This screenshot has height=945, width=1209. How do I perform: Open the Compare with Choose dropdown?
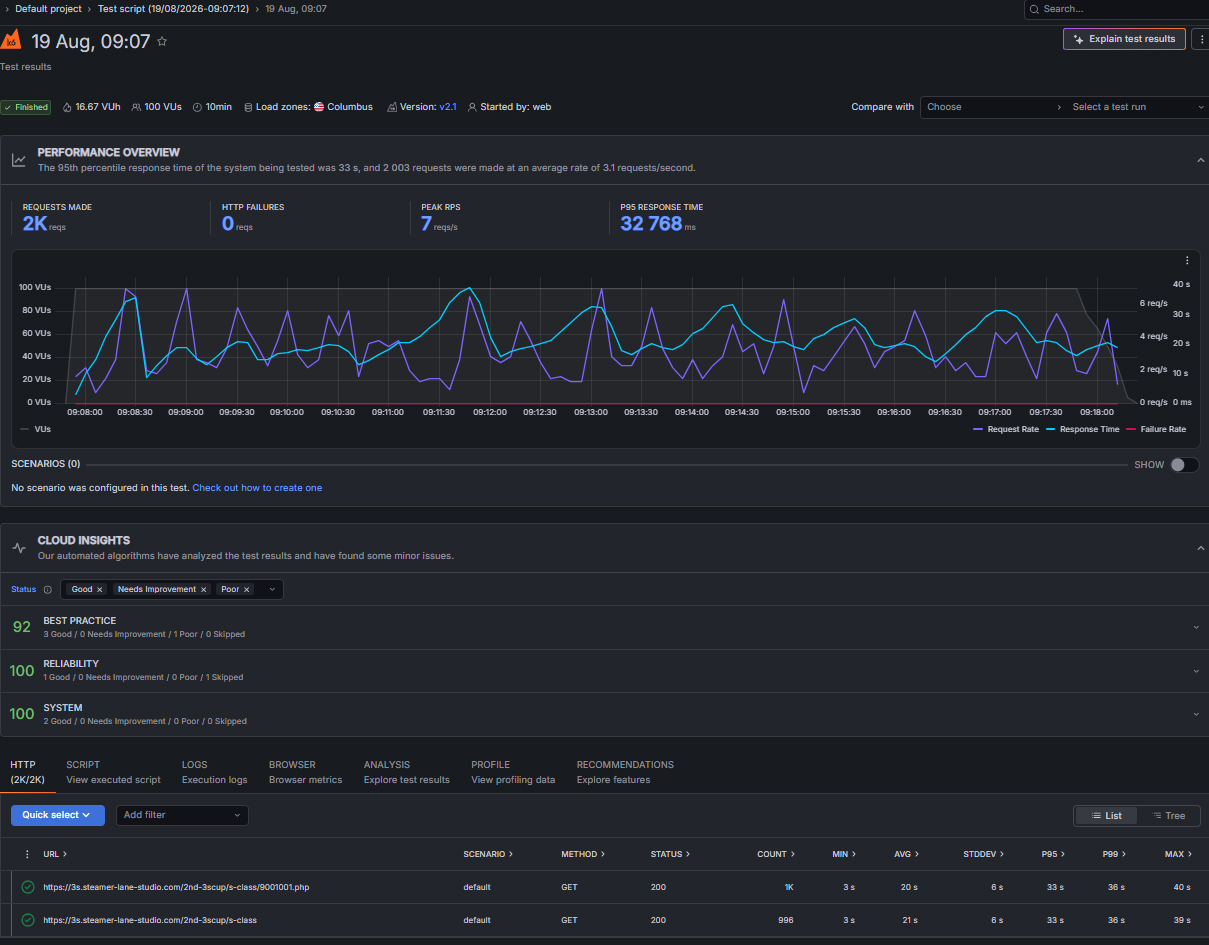994,107
